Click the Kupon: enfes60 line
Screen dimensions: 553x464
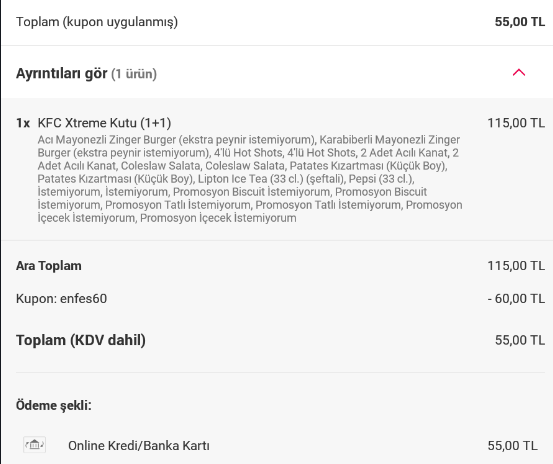pyautogui.click(x=61, y=299)
